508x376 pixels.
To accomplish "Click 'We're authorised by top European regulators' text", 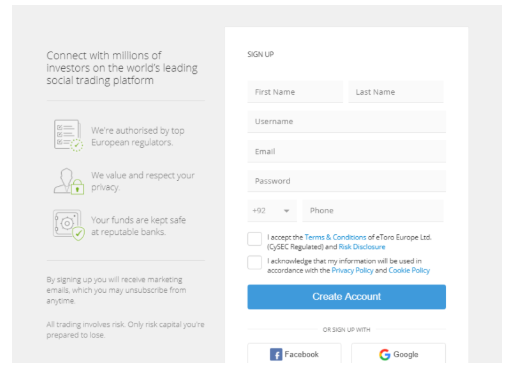I will click(x=138, y=136).
